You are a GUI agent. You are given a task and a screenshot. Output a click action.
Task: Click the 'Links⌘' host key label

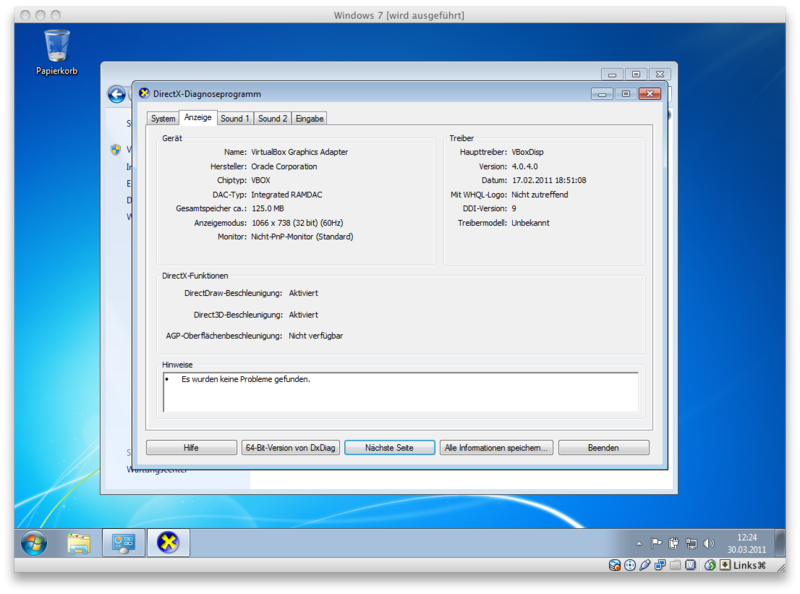point(749,565)
